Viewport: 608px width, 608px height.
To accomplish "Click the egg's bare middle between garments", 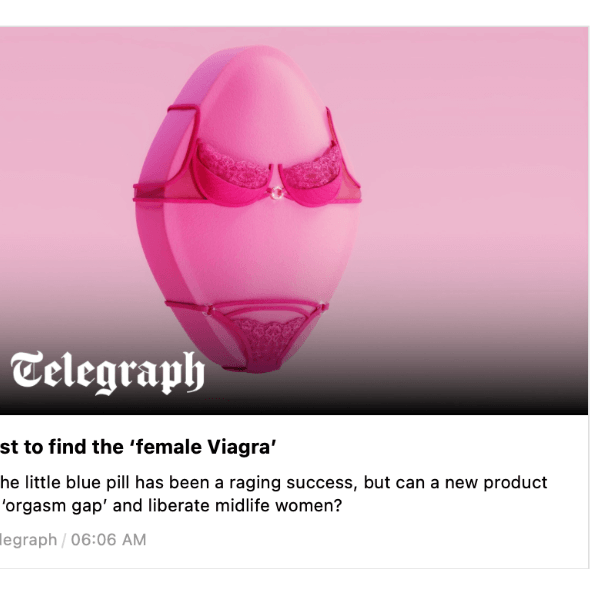I will tap(250, 250).
